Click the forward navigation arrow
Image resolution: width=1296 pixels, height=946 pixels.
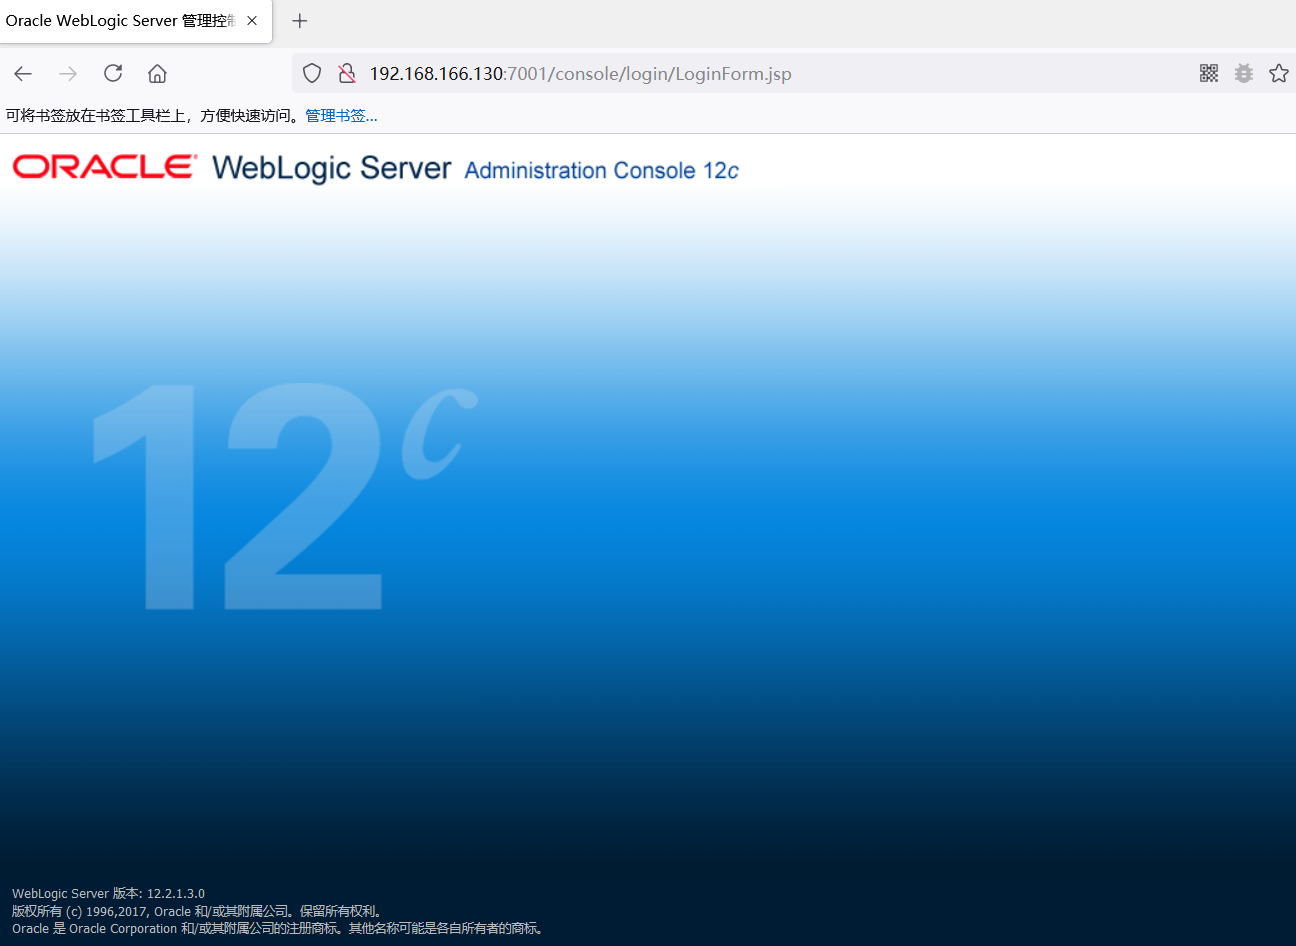point(68,73)
